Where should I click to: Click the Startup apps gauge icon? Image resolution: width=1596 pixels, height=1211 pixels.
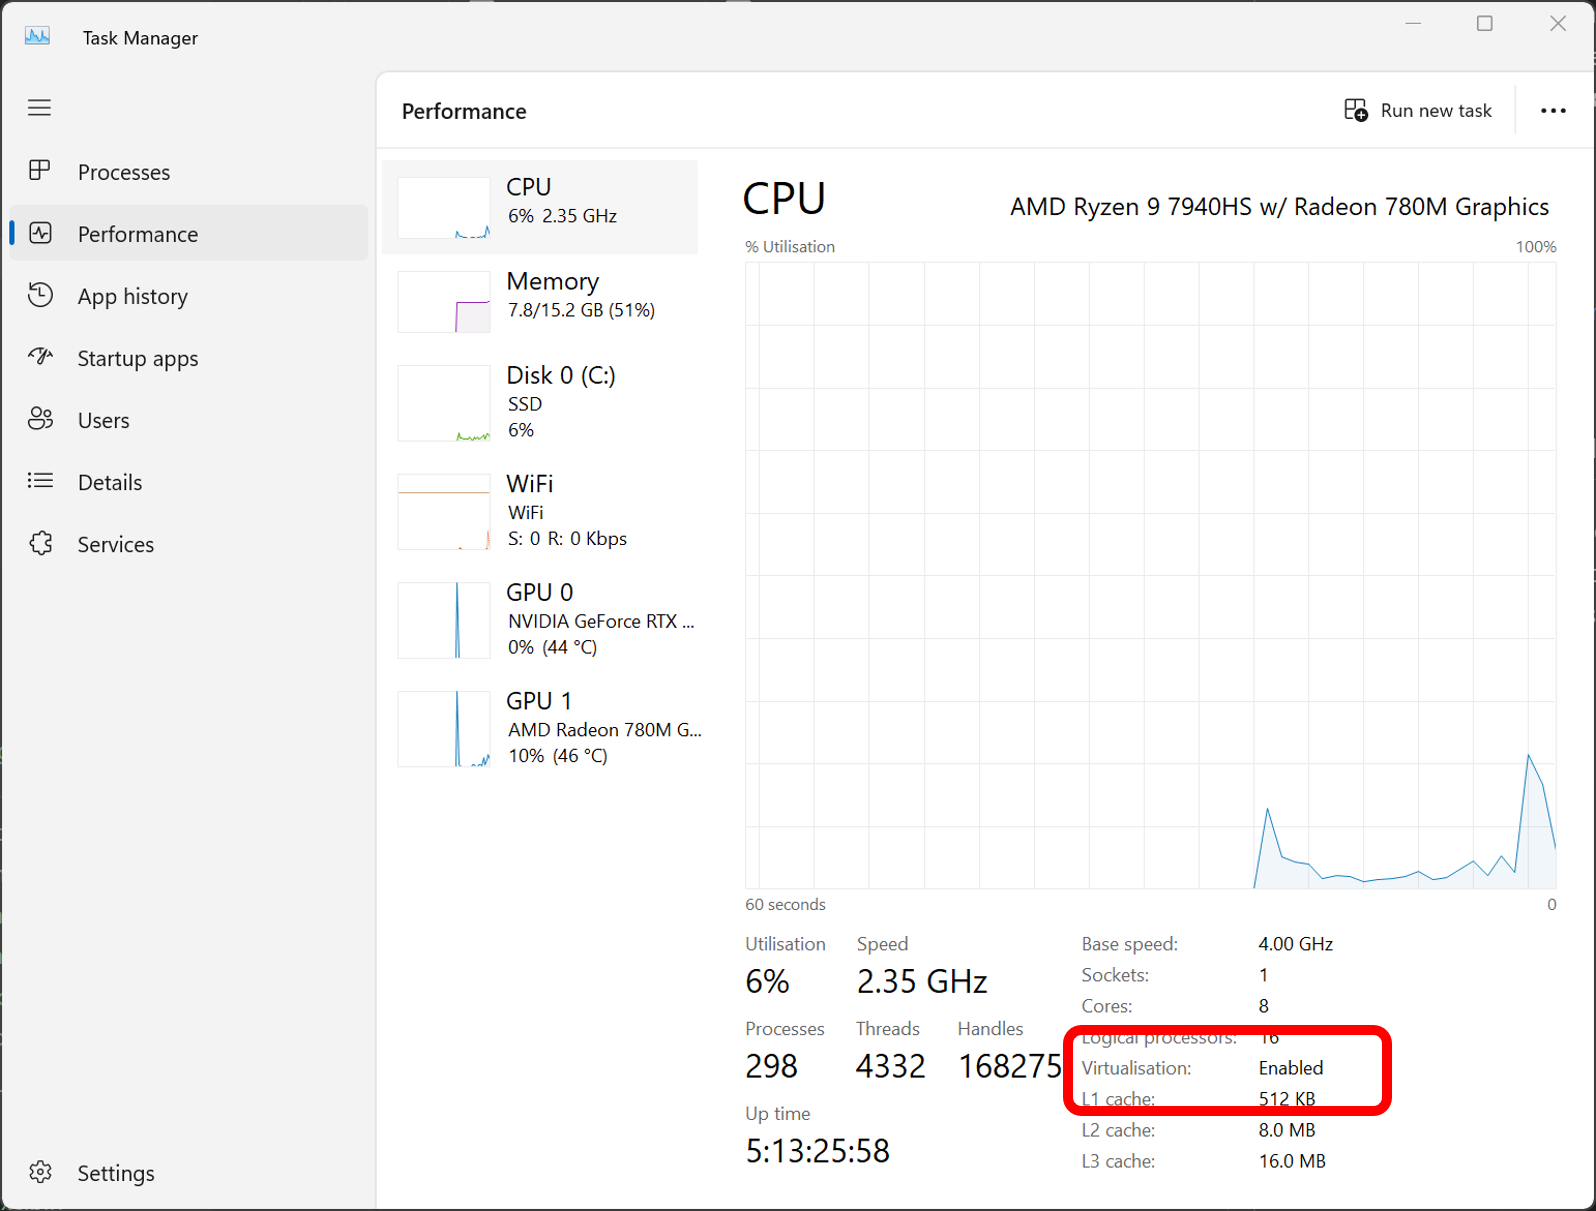[40, 357]
